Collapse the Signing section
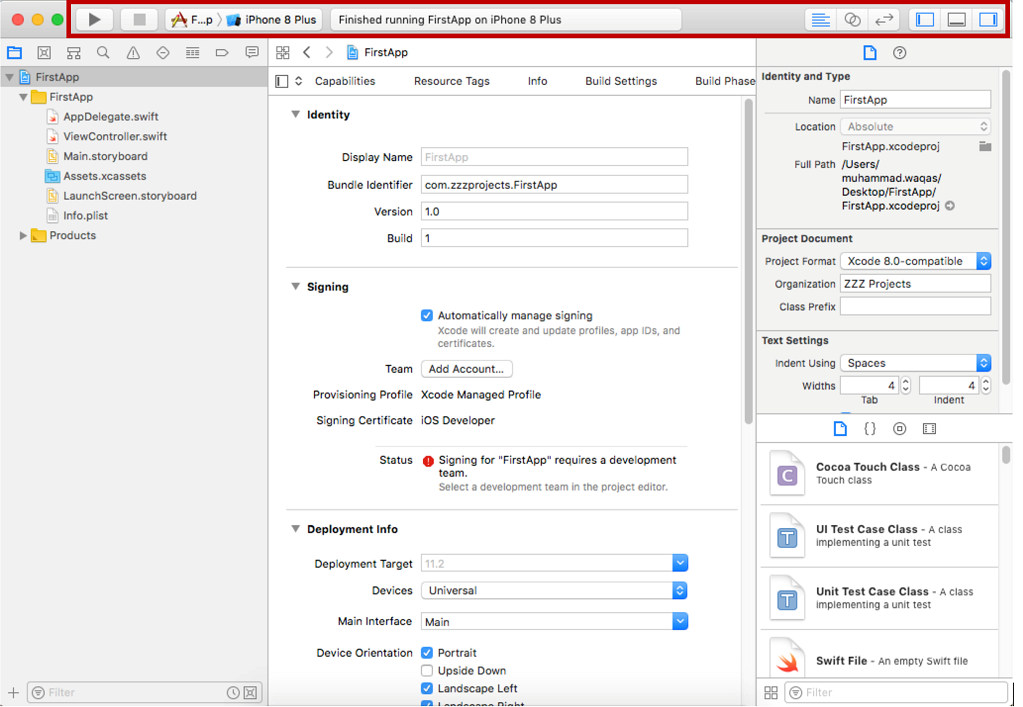The image size is (1023, 707). coord(296,287)
